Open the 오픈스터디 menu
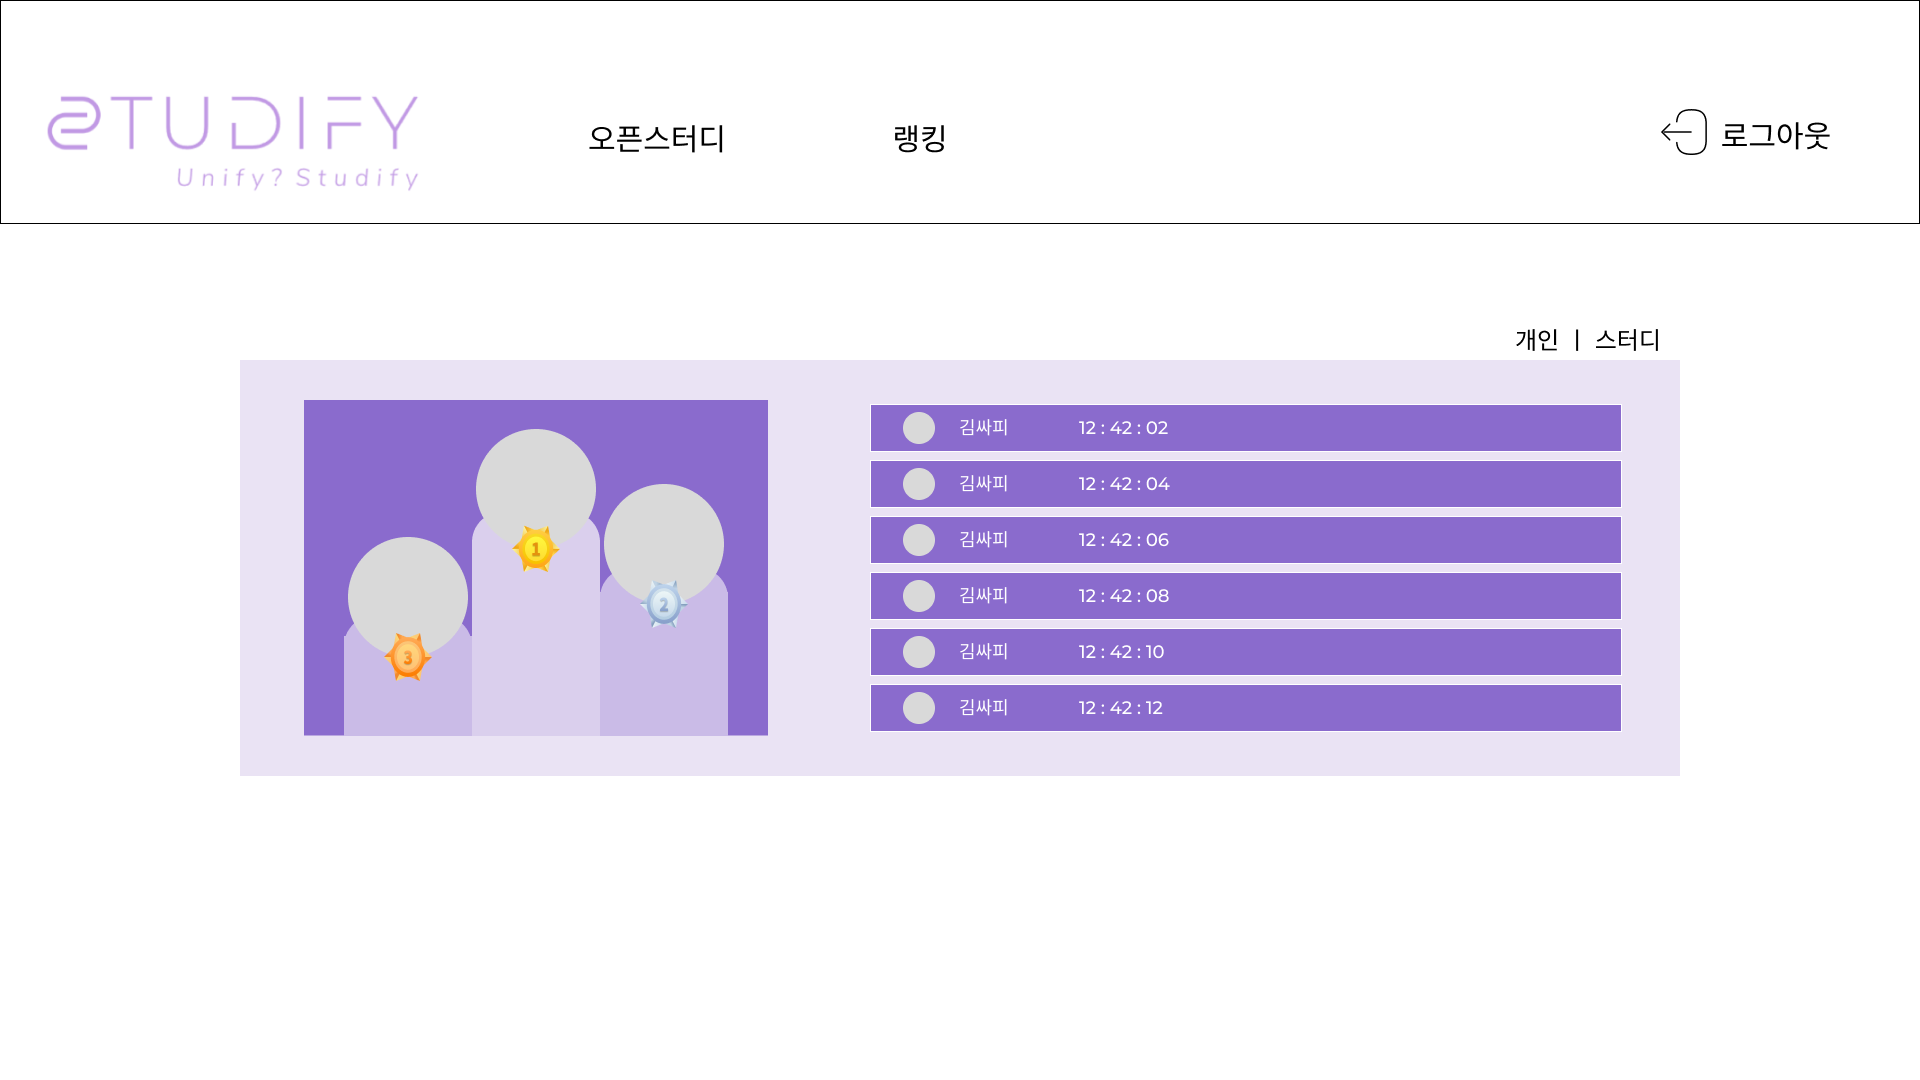1920x1080 pixels. [656, 138]
